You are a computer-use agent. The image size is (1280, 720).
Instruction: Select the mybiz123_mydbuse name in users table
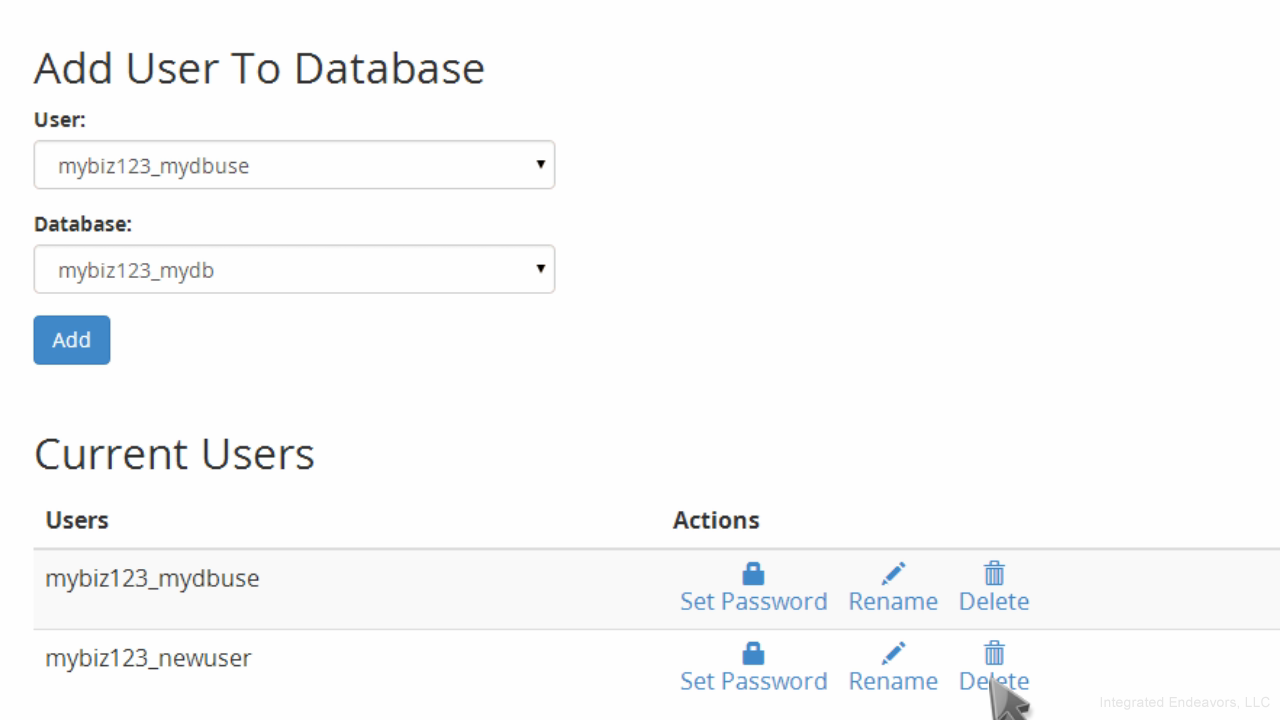pyautogui.click(x=152, y=579)
